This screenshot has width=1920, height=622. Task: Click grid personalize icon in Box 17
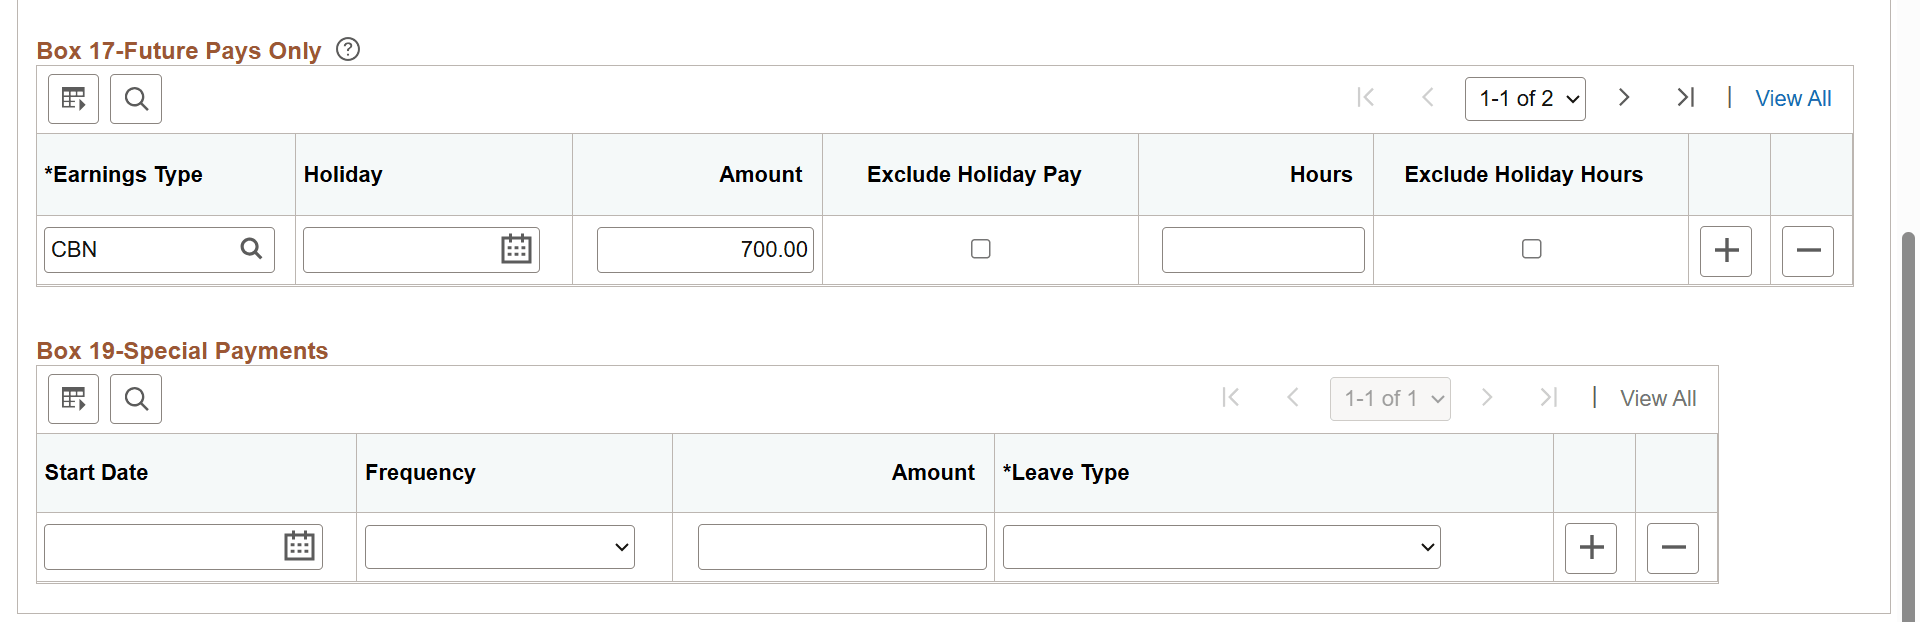click(x=74, y=99)
